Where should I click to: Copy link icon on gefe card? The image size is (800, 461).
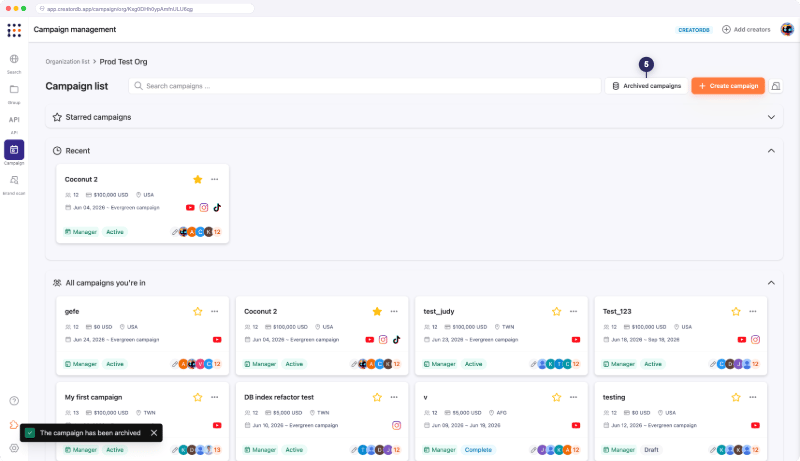click(174, 364)
